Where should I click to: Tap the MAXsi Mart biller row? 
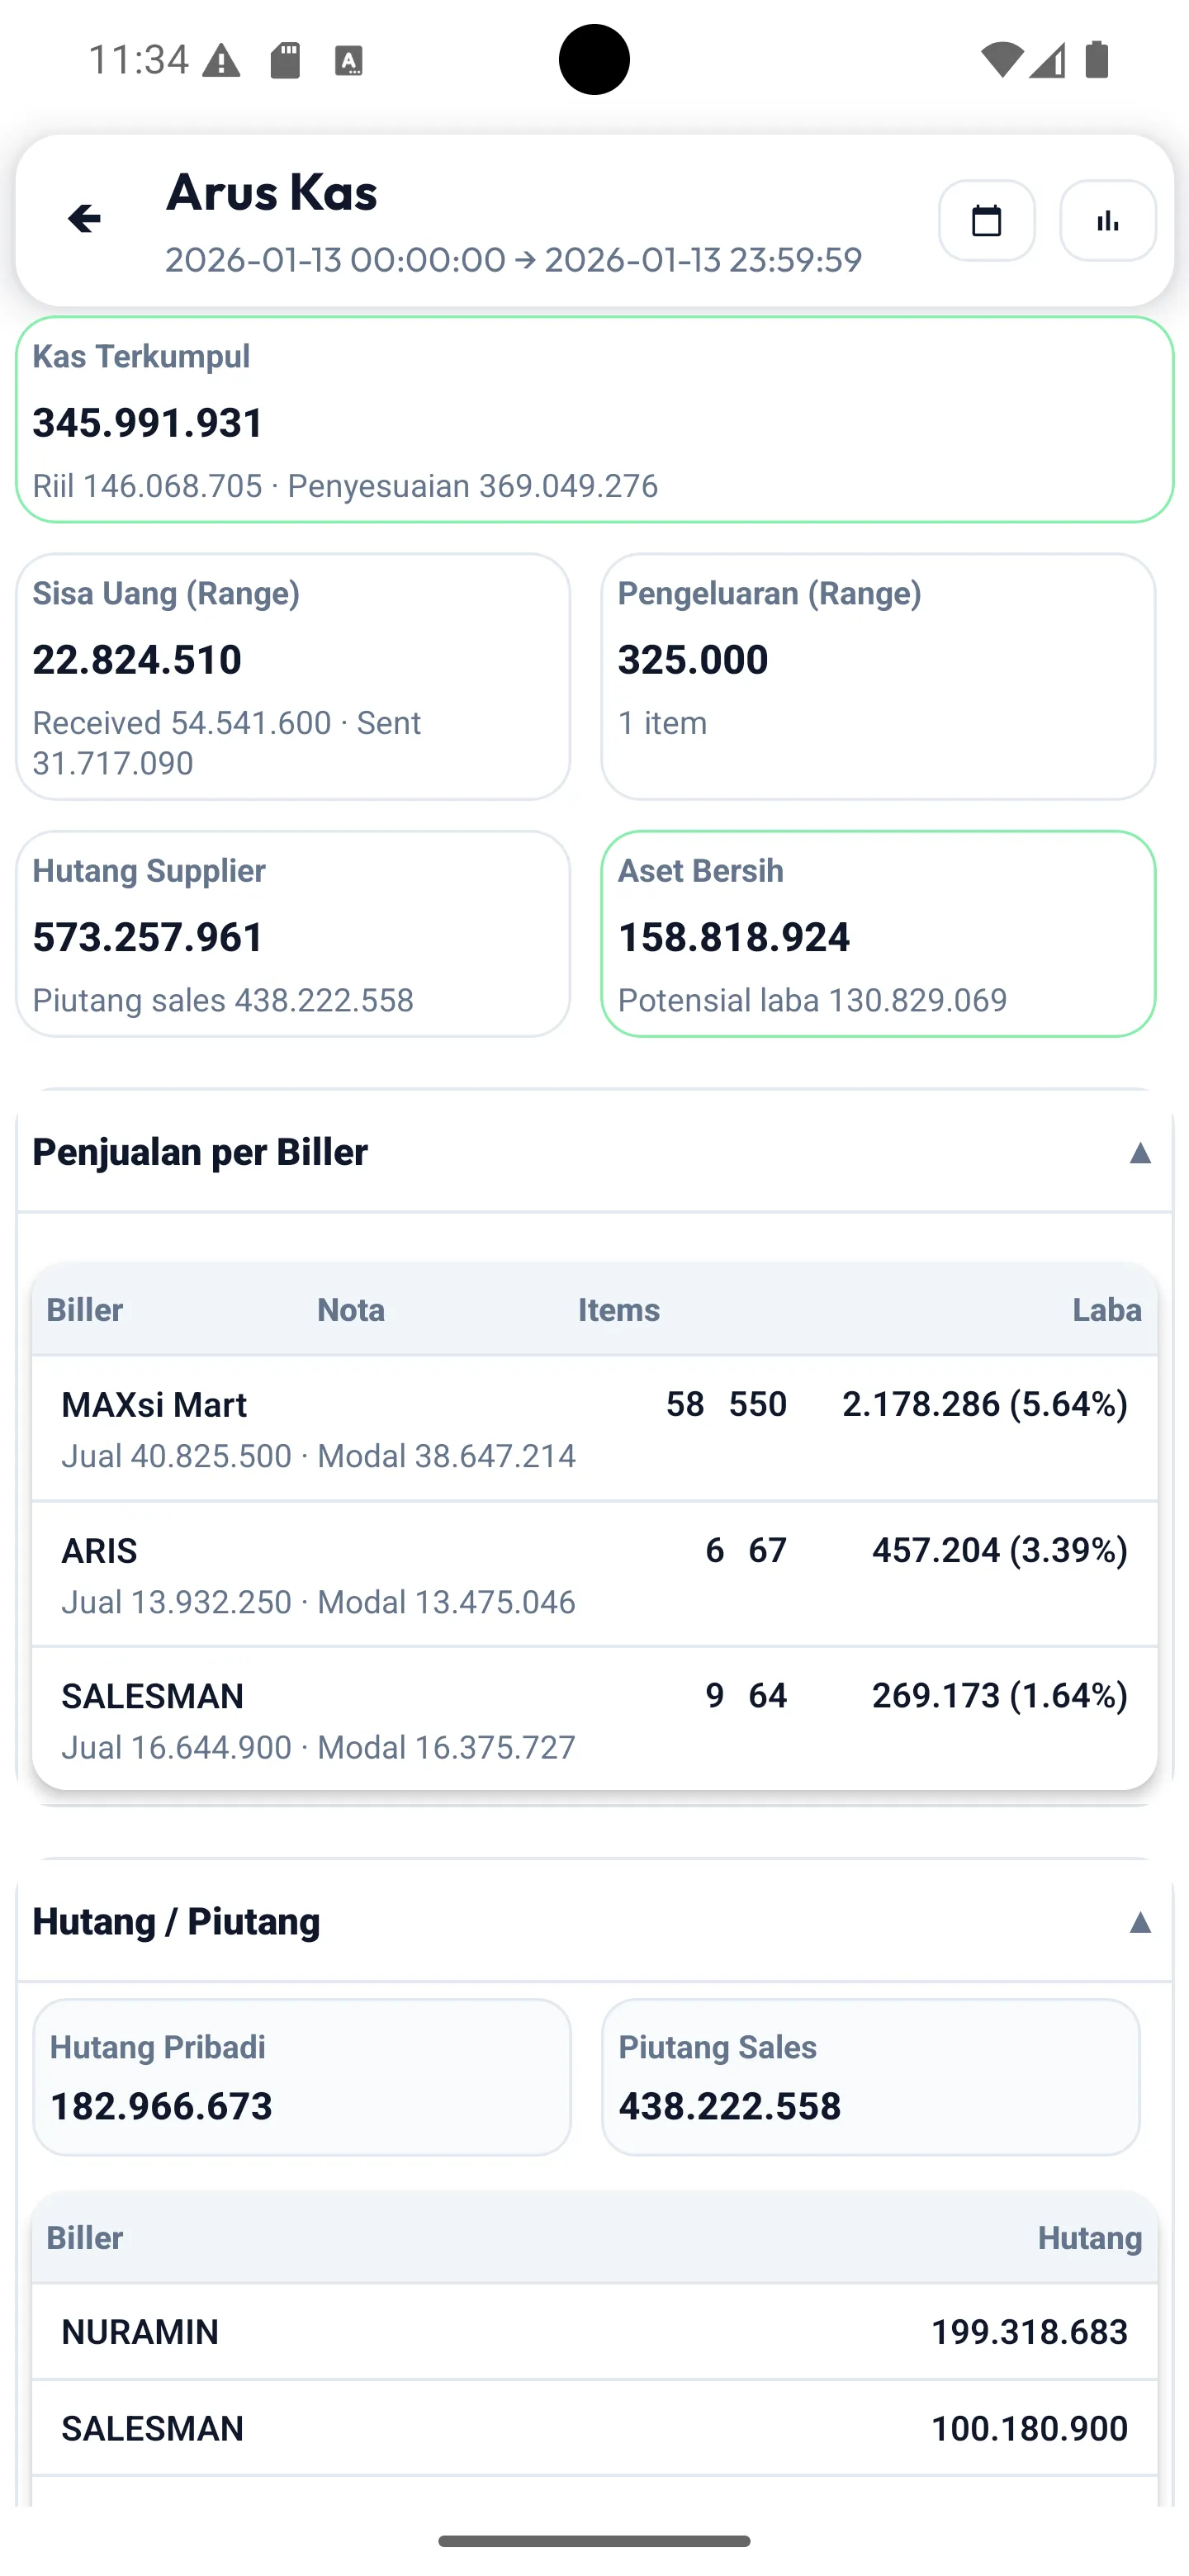pos(594,1428)
